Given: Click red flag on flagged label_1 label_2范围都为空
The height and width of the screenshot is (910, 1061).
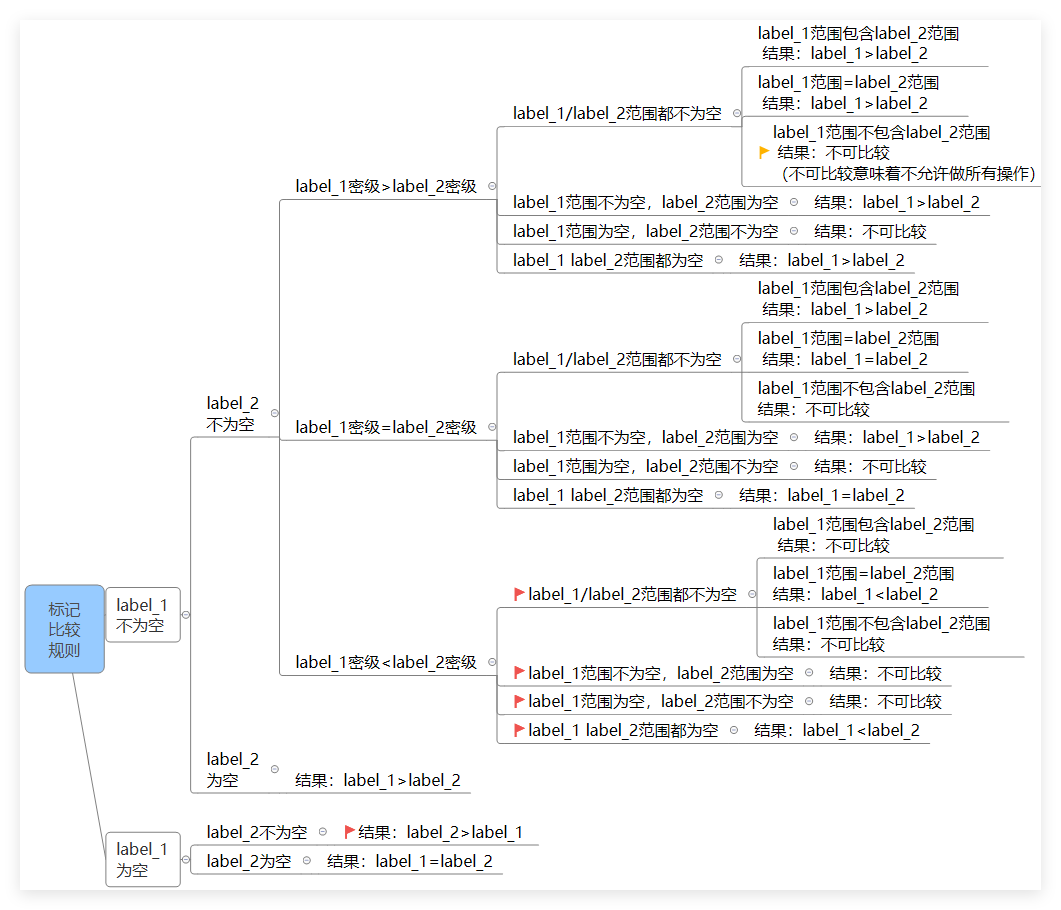Looking at the screenshot, I should pos(519,730).
